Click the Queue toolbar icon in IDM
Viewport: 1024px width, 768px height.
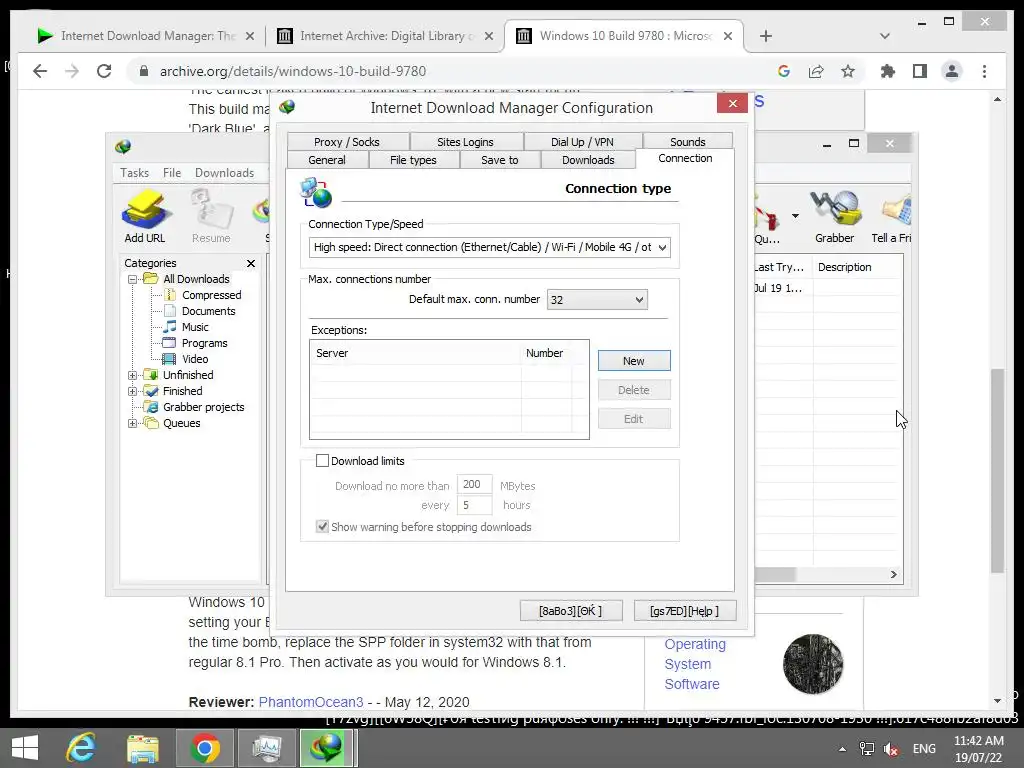click(x=768, y=219)
